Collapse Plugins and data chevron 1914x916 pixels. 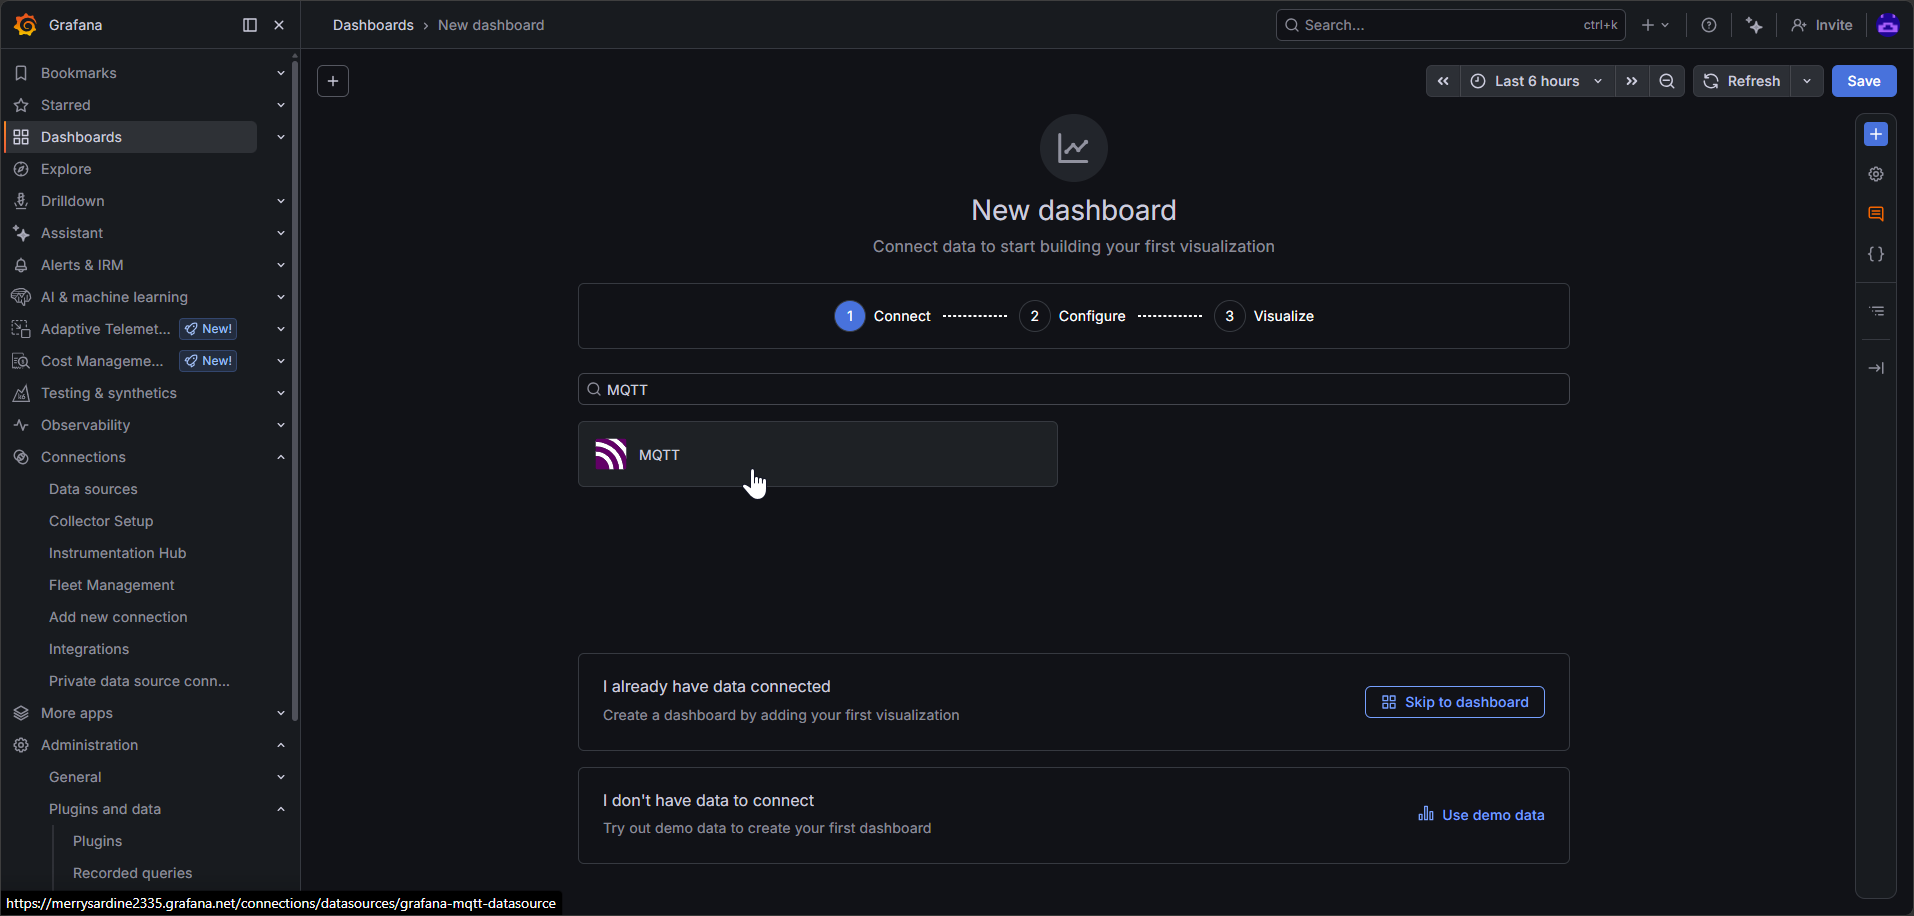pos(281,809)
